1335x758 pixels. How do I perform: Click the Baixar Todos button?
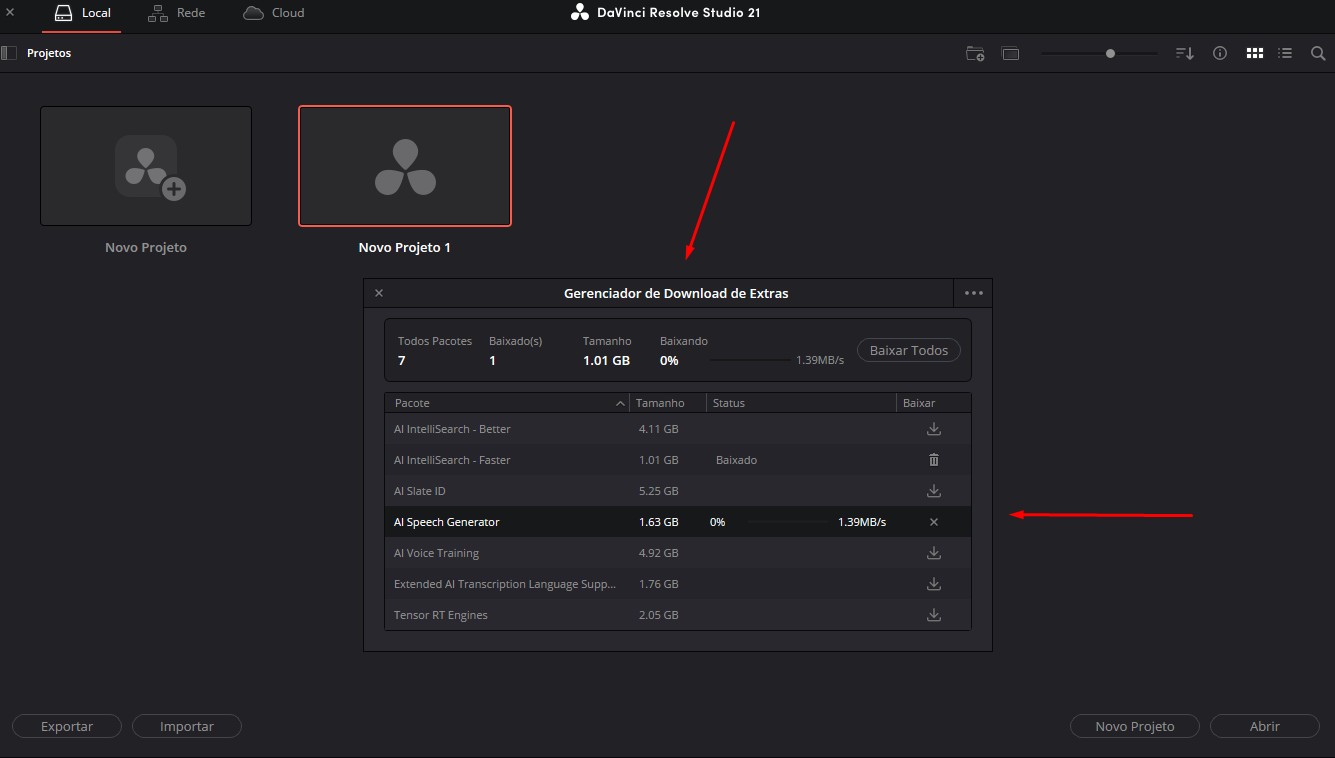(x=909, y=351)
